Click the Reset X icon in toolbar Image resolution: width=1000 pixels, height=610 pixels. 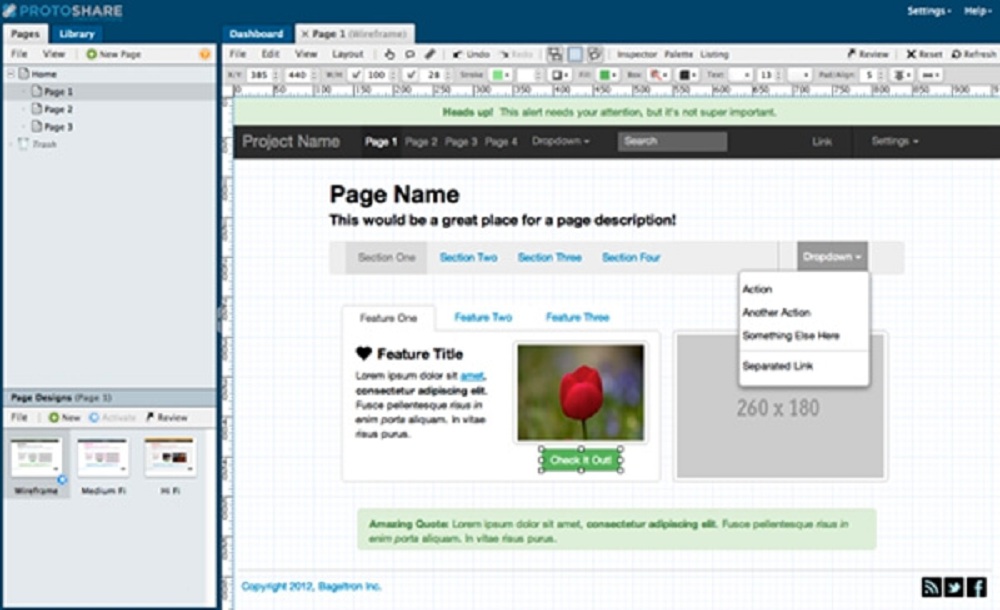tap(911, 54)
